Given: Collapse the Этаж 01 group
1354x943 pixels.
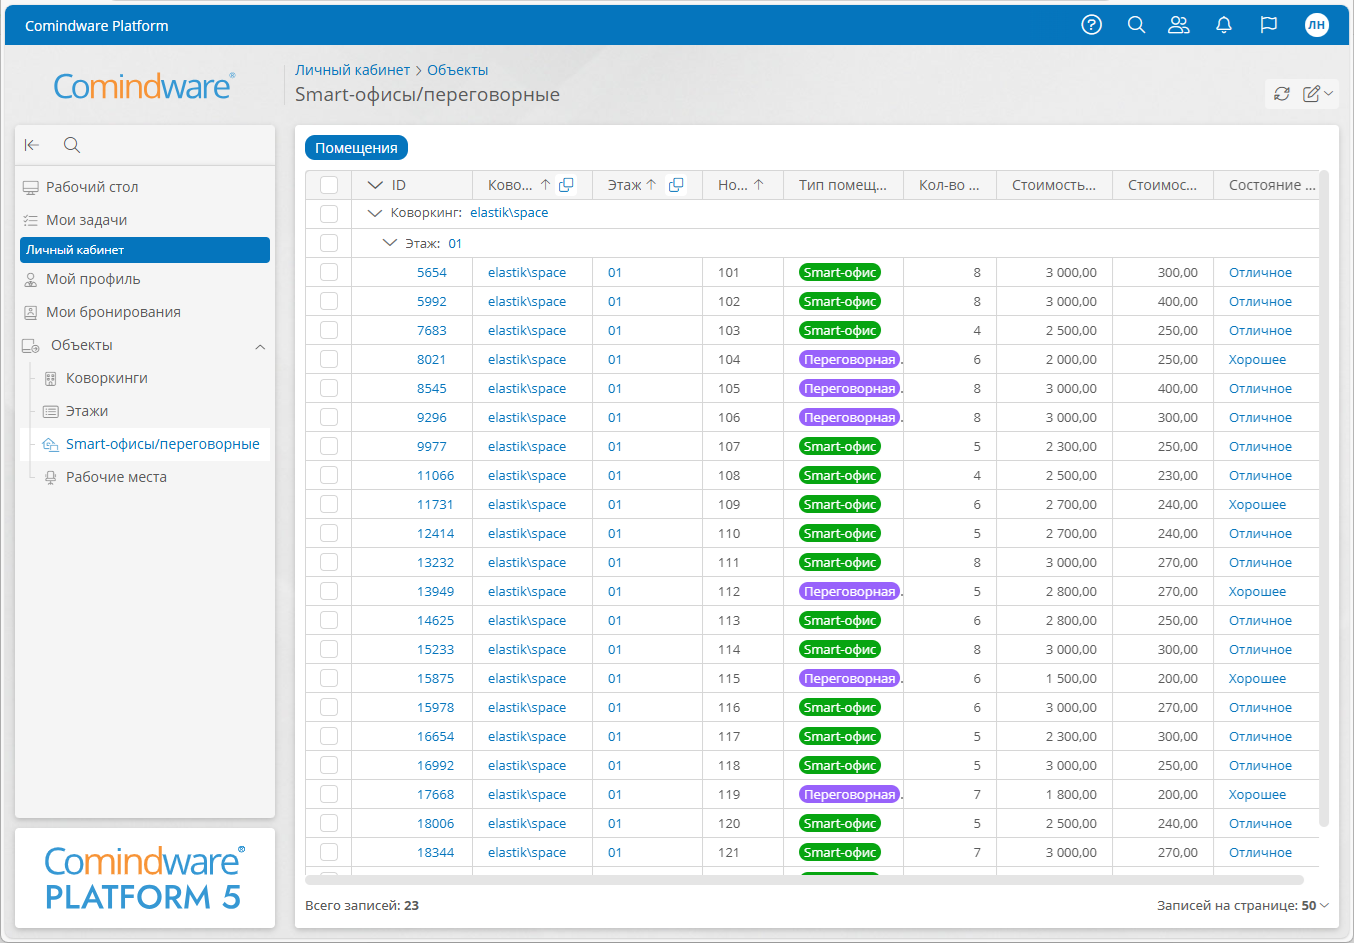Looking at the screenshot, I should click(x=390, y=243).
